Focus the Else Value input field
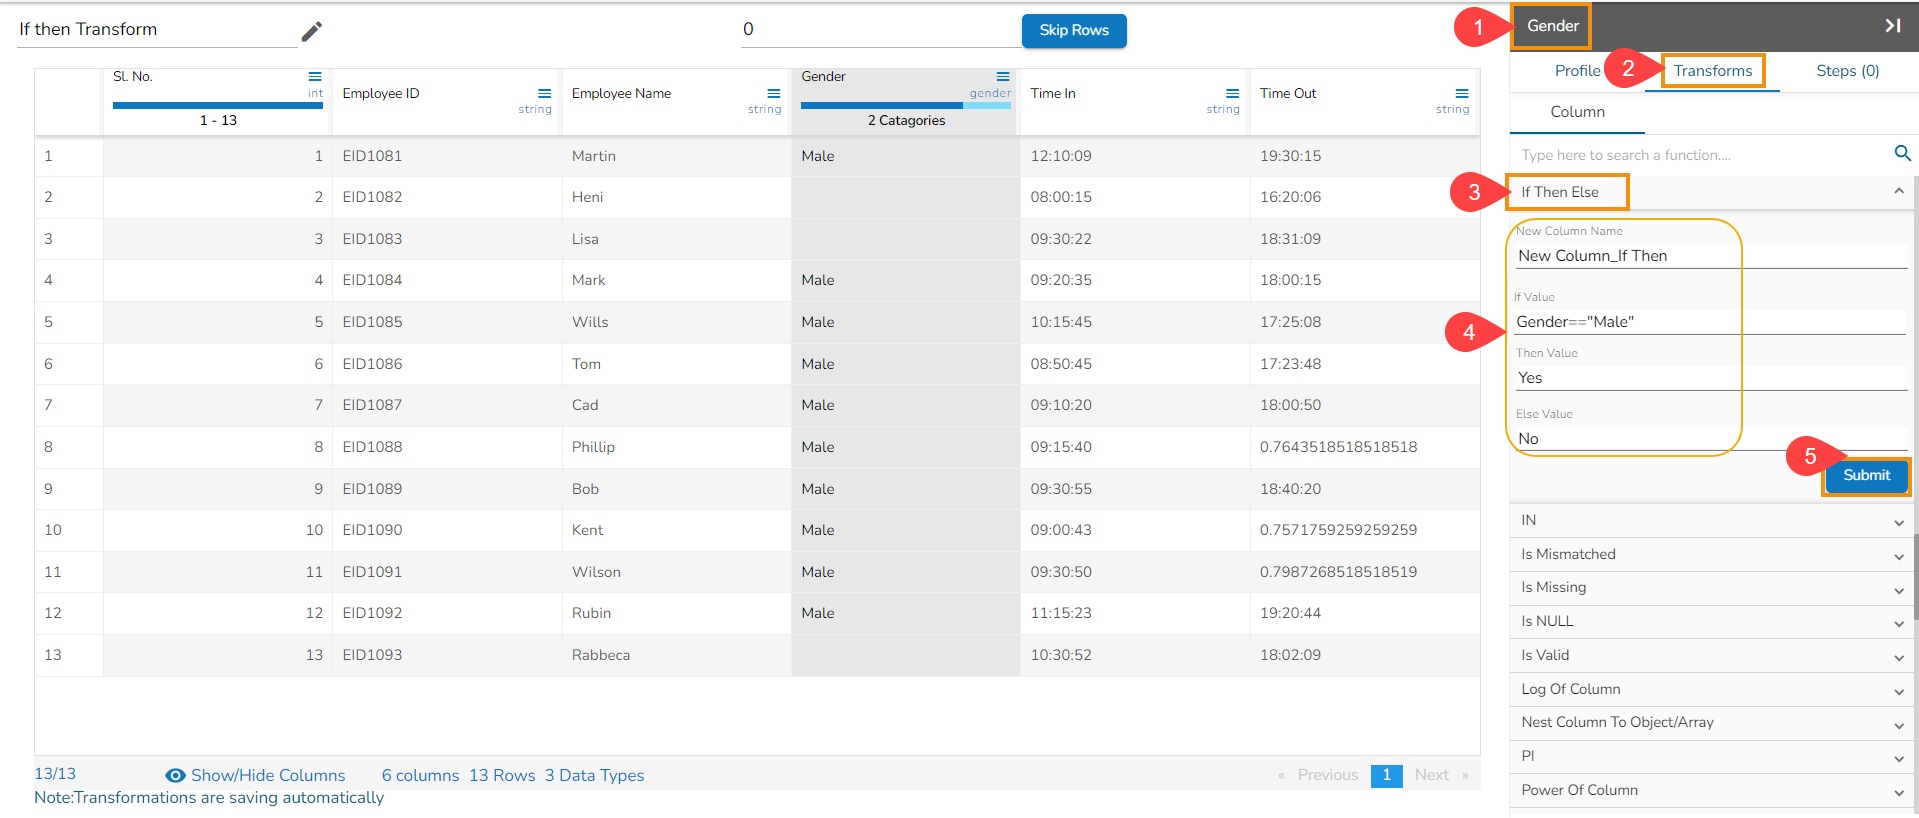 point(1700,439)
